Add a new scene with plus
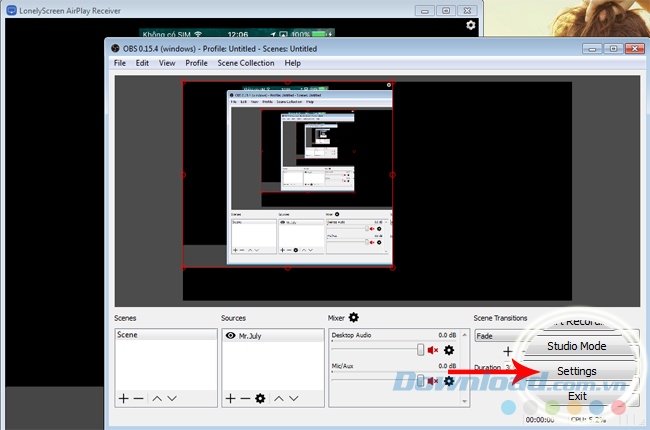This screenshot has height=430, width=650. 123,398
